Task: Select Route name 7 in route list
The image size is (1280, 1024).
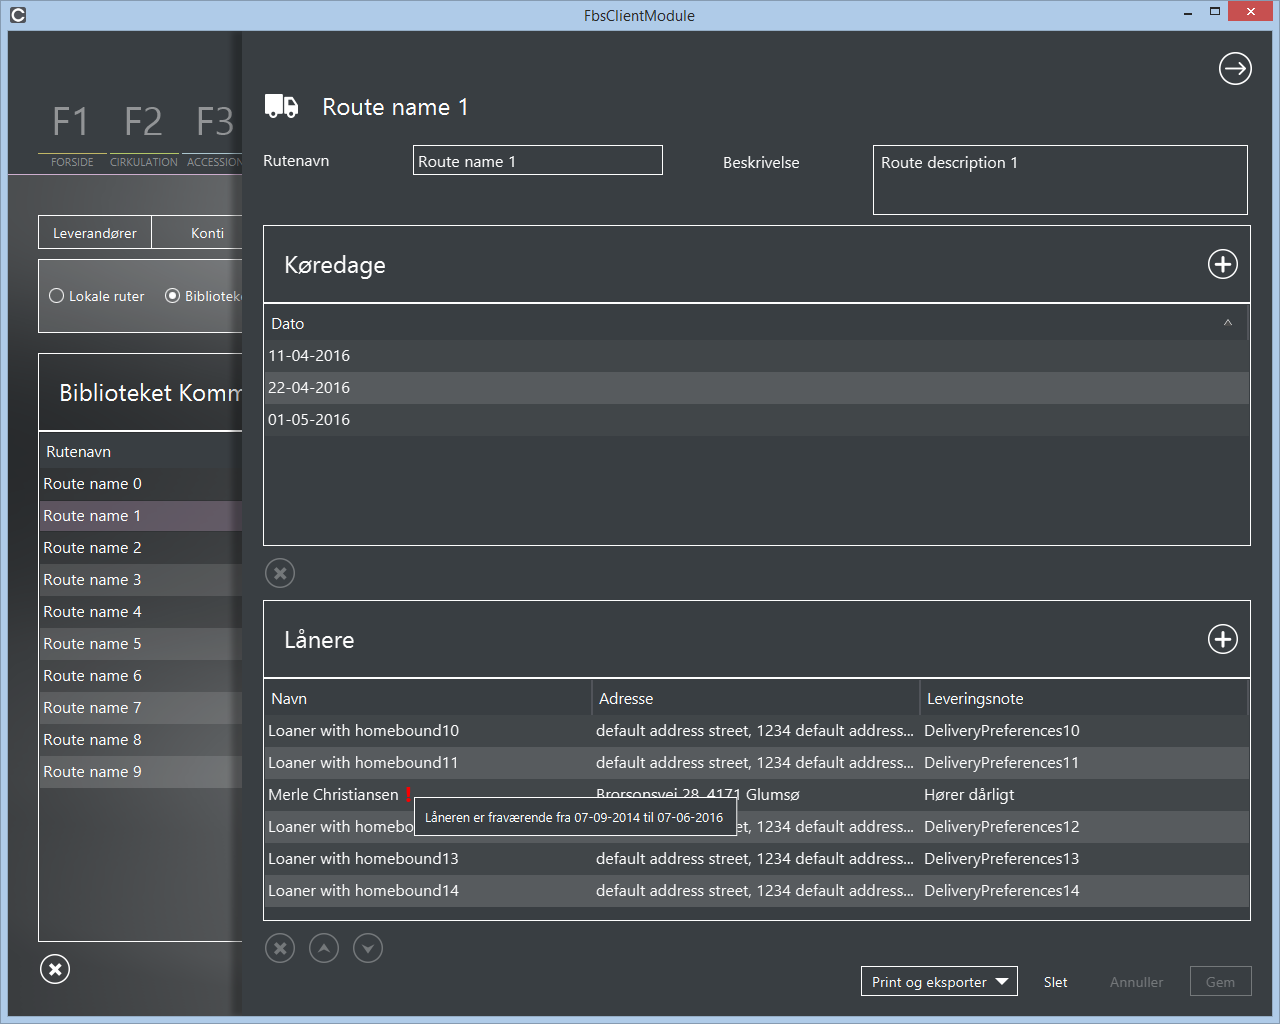Action: pyautogui.click(x=141, y=707)
